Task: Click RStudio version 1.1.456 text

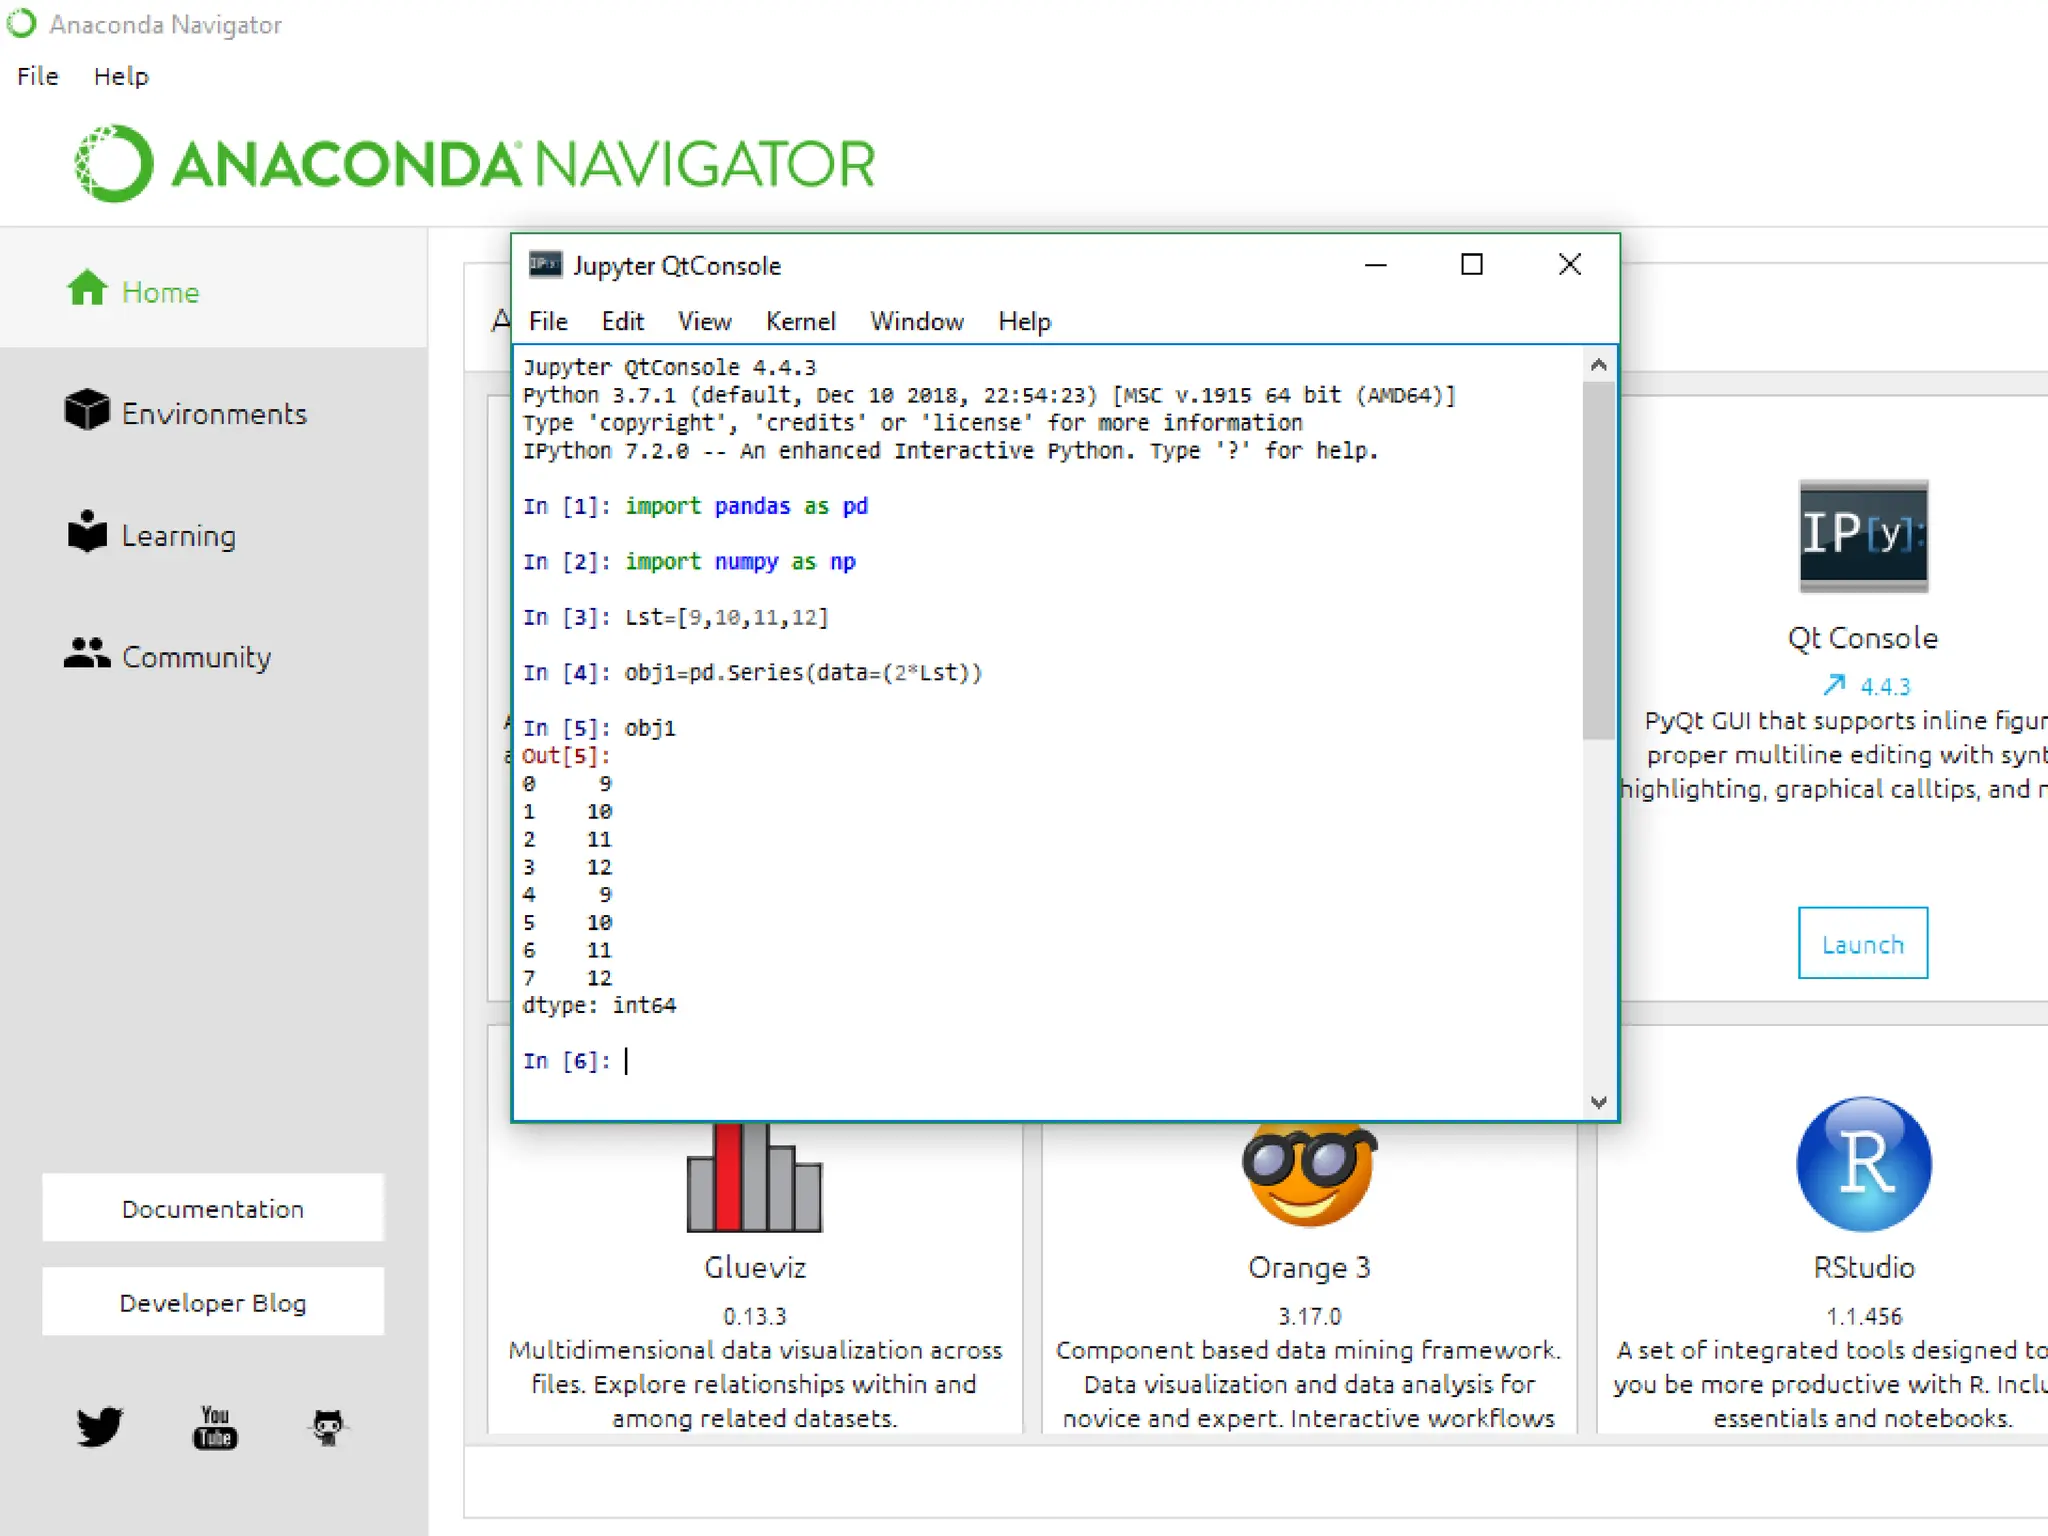Action: point(1863,1316)
